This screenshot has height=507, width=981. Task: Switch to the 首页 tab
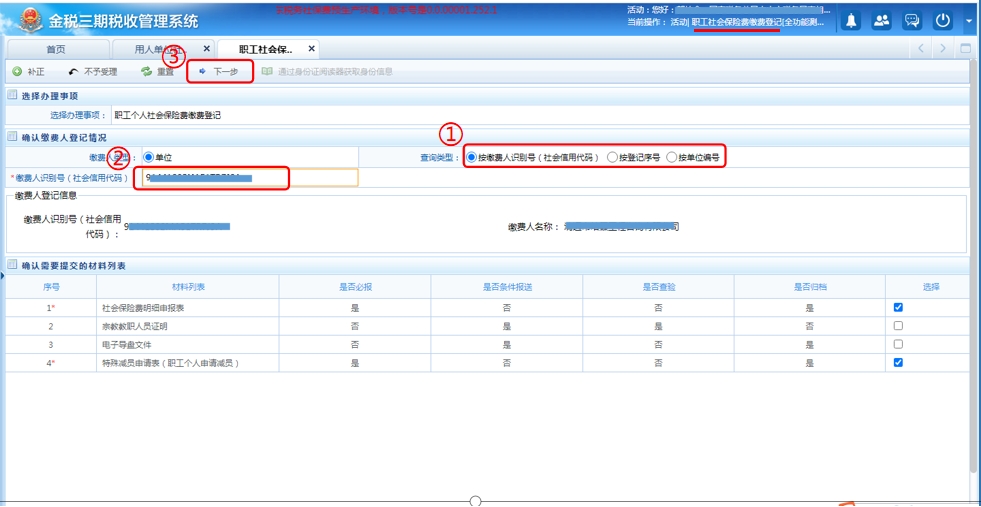pos(57,49)
